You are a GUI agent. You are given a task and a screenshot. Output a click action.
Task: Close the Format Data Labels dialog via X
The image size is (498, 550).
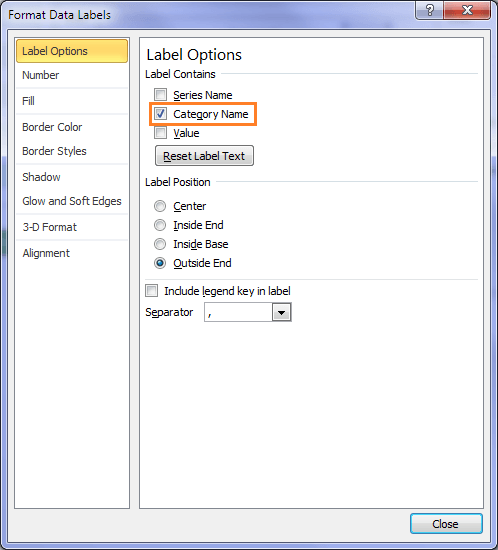[x=467, y=10]
